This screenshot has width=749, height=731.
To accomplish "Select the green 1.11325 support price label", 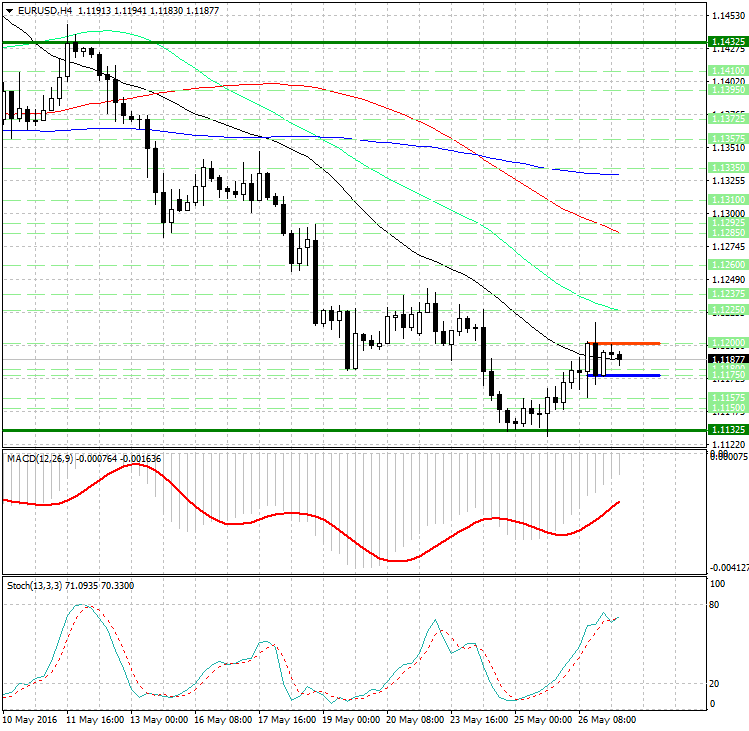I will click(x=728, y=430).
